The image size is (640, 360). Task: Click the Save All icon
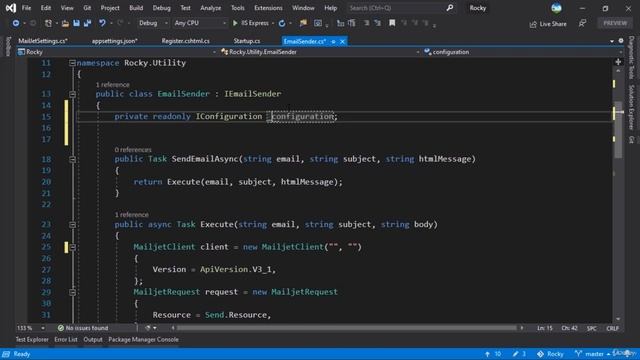coord(87,23)
